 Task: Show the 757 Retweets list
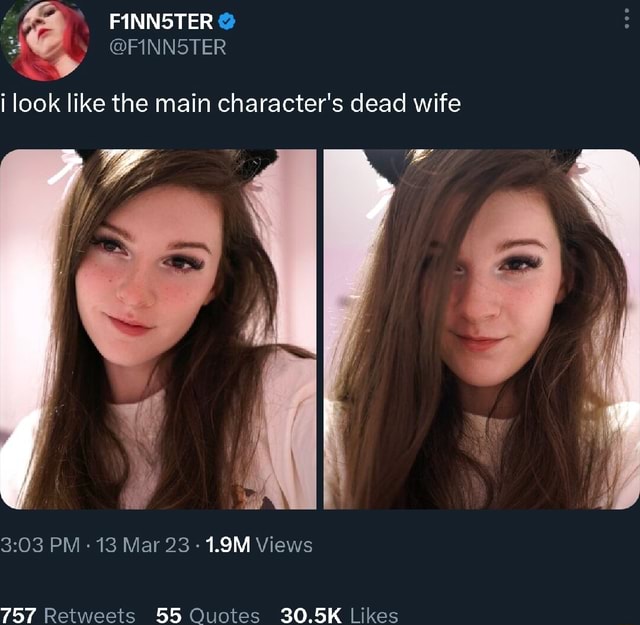pyautogui.click(x=67, y=615)
